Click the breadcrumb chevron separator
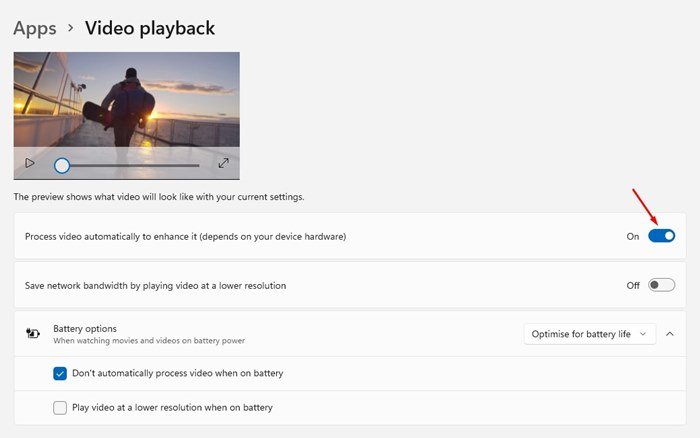The height and width of the screenshot is (438, 700). pos(71,28)
